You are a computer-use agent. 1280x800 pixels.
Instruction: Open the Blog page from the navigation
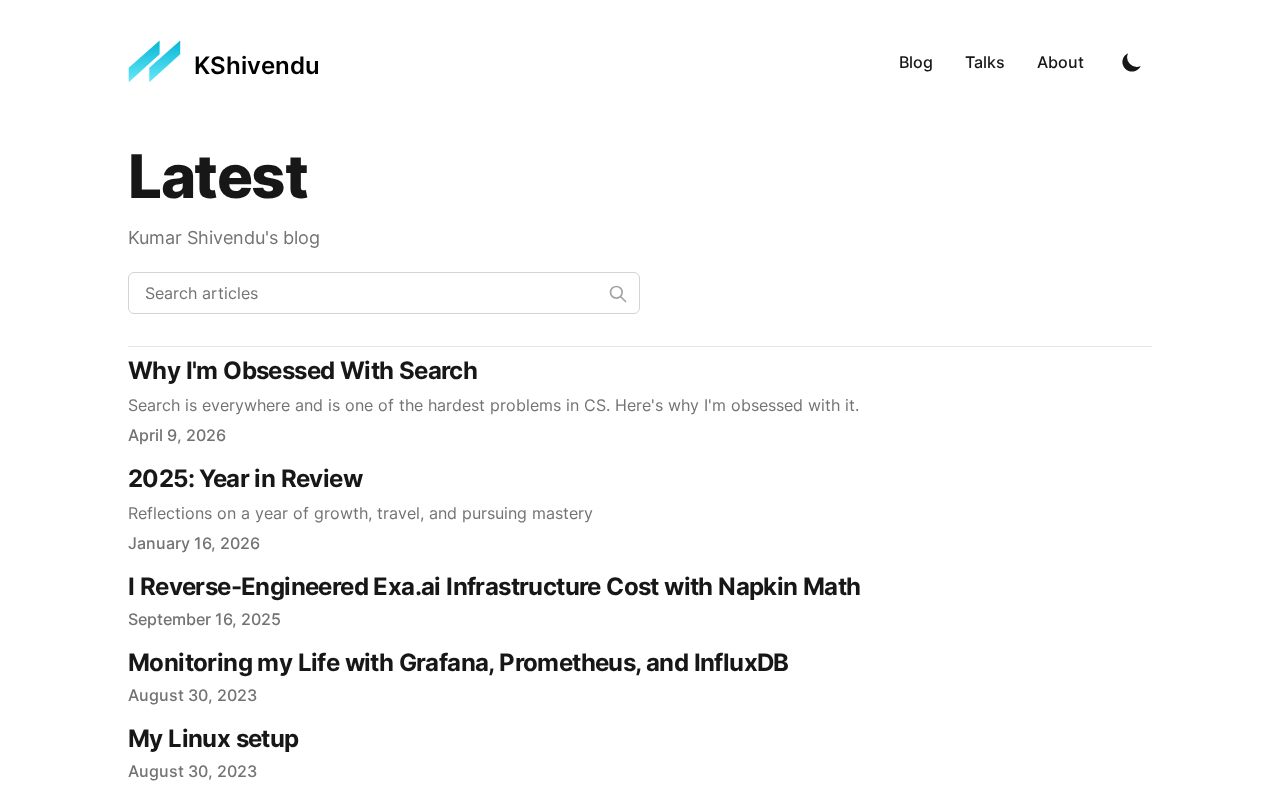tap(915, 63)
